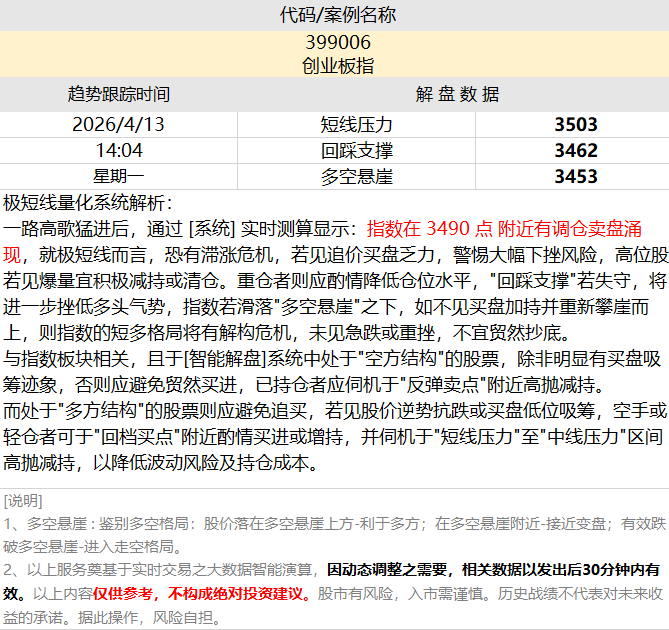Select the date cell 2026/4/13

pyautogui.click(x=119, y=125)
